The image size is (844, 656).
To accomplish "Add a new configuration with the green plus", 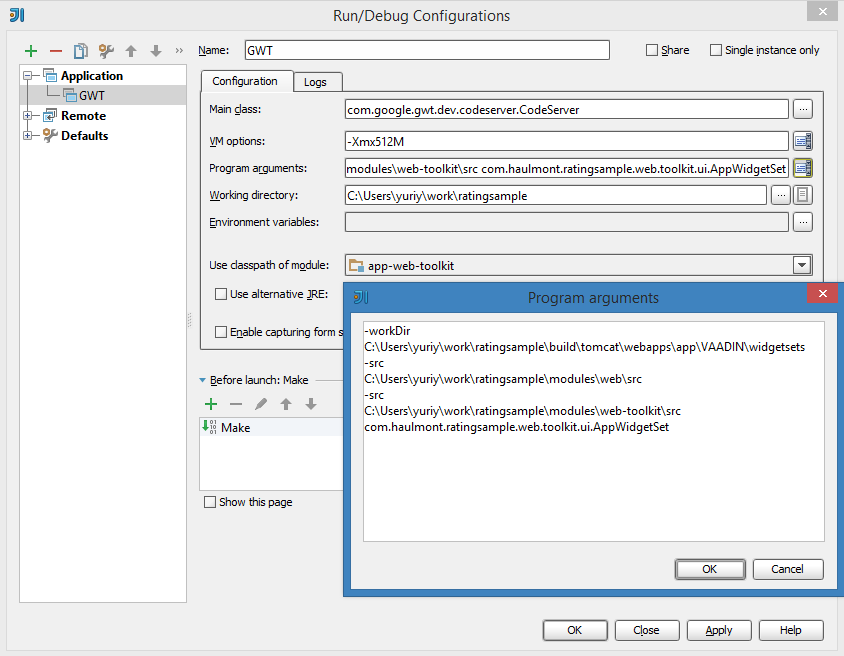I will click(31, 51).
